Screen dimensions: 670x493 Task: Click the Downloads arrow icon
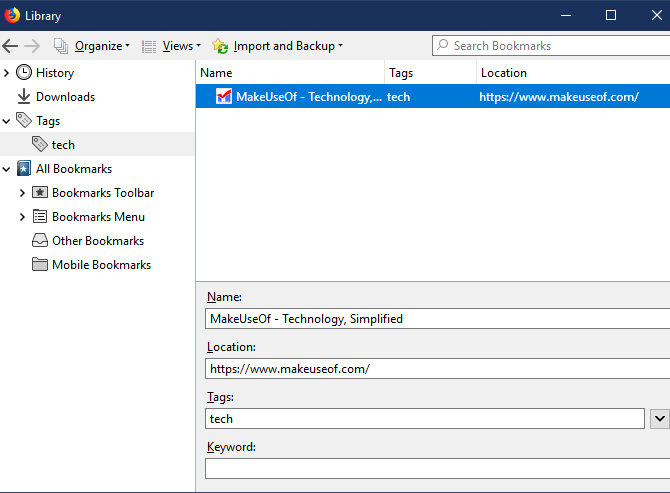24,97
